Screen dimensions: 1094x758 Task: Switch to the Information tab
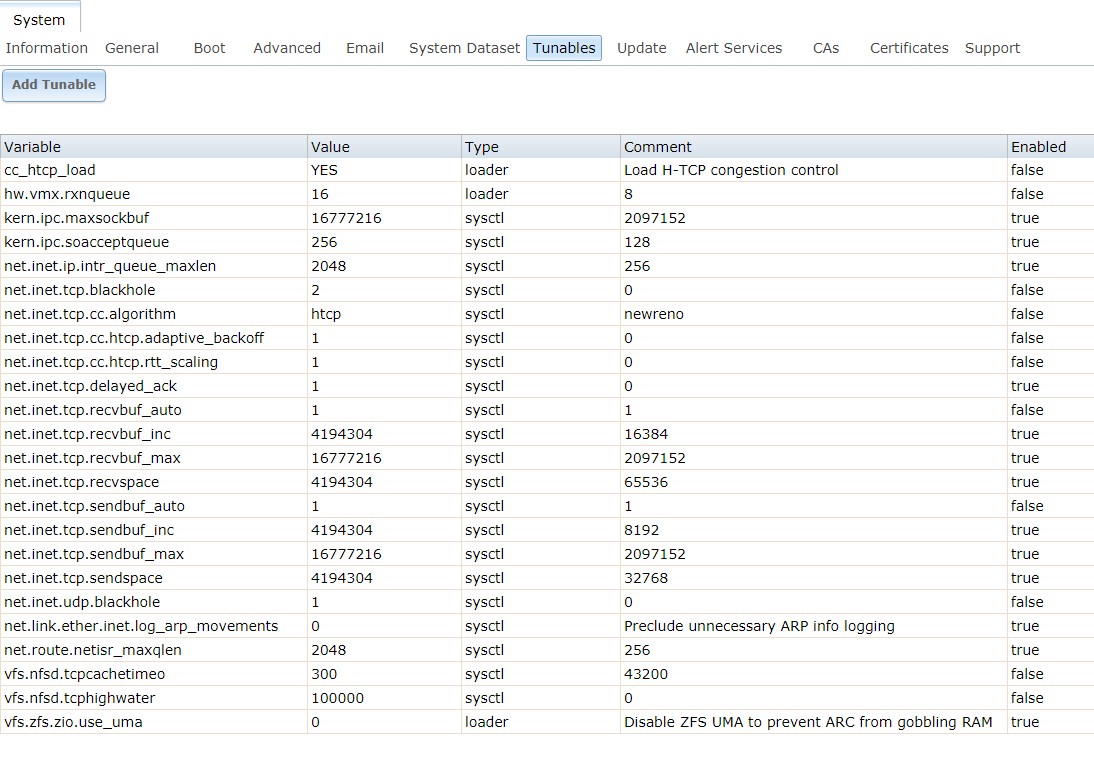point(47,48)
